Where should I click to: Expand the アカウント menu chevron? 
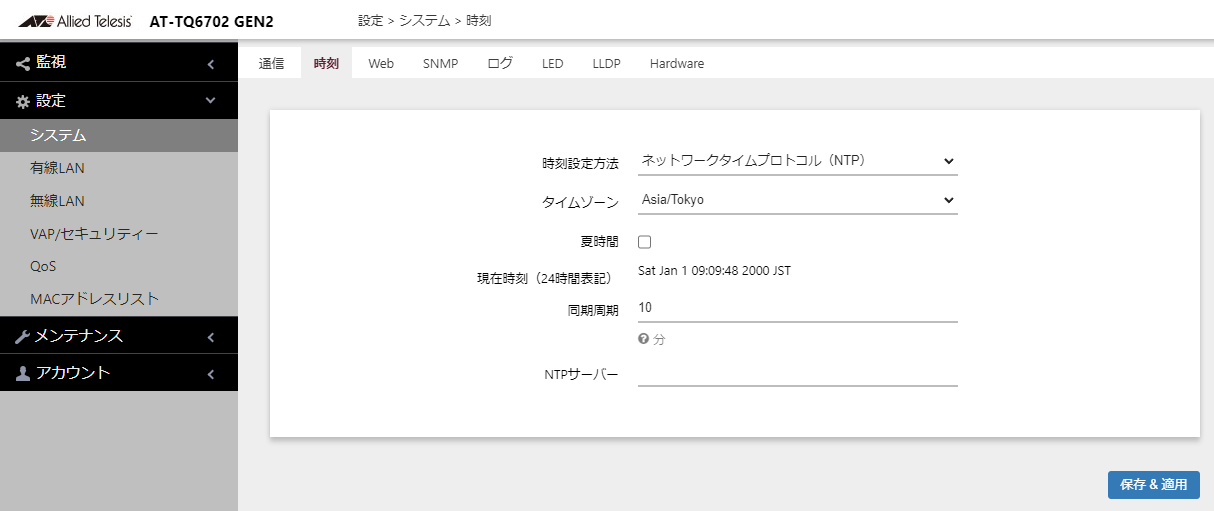click(x=211, y=374)
